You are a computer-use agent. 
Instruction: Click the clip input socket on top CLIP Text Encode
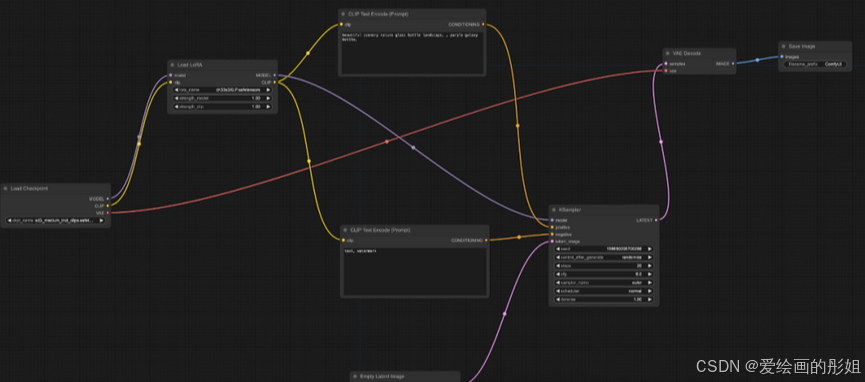tap(341, 24)
